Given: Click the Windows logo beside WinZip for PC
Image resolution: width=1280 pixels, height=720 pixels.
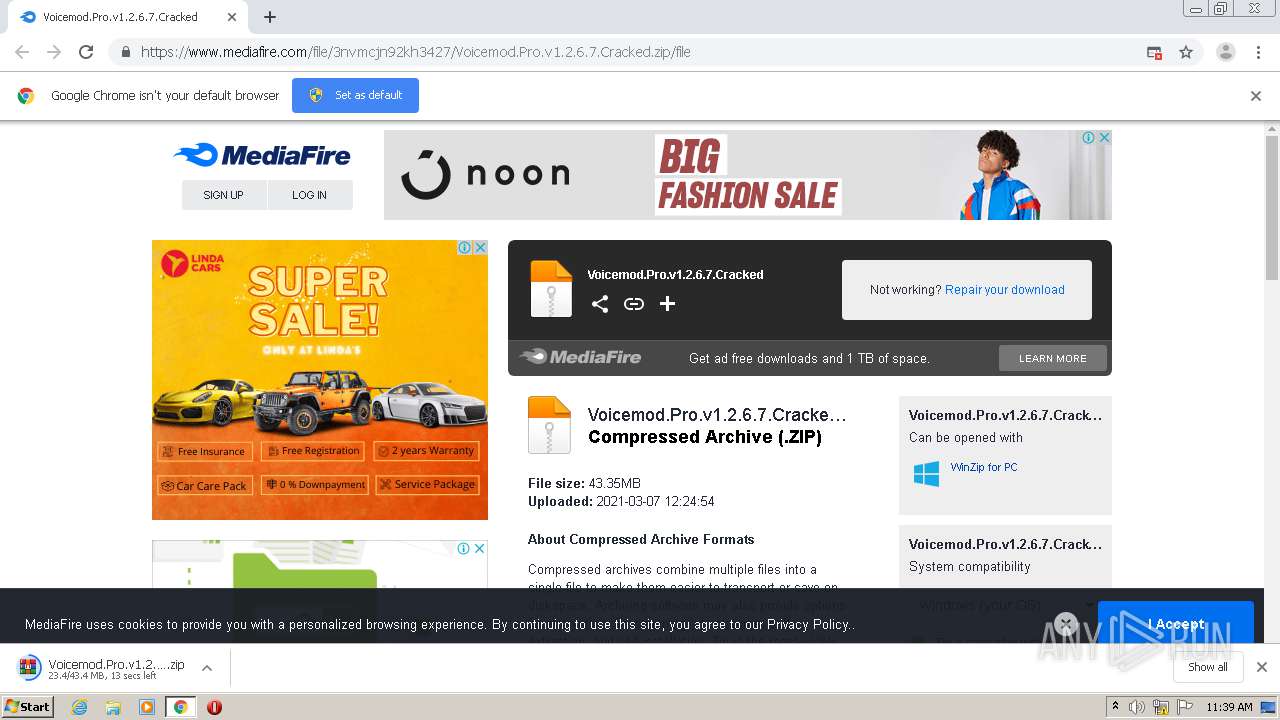Looking at the screenshot, I should click(927, 474).
